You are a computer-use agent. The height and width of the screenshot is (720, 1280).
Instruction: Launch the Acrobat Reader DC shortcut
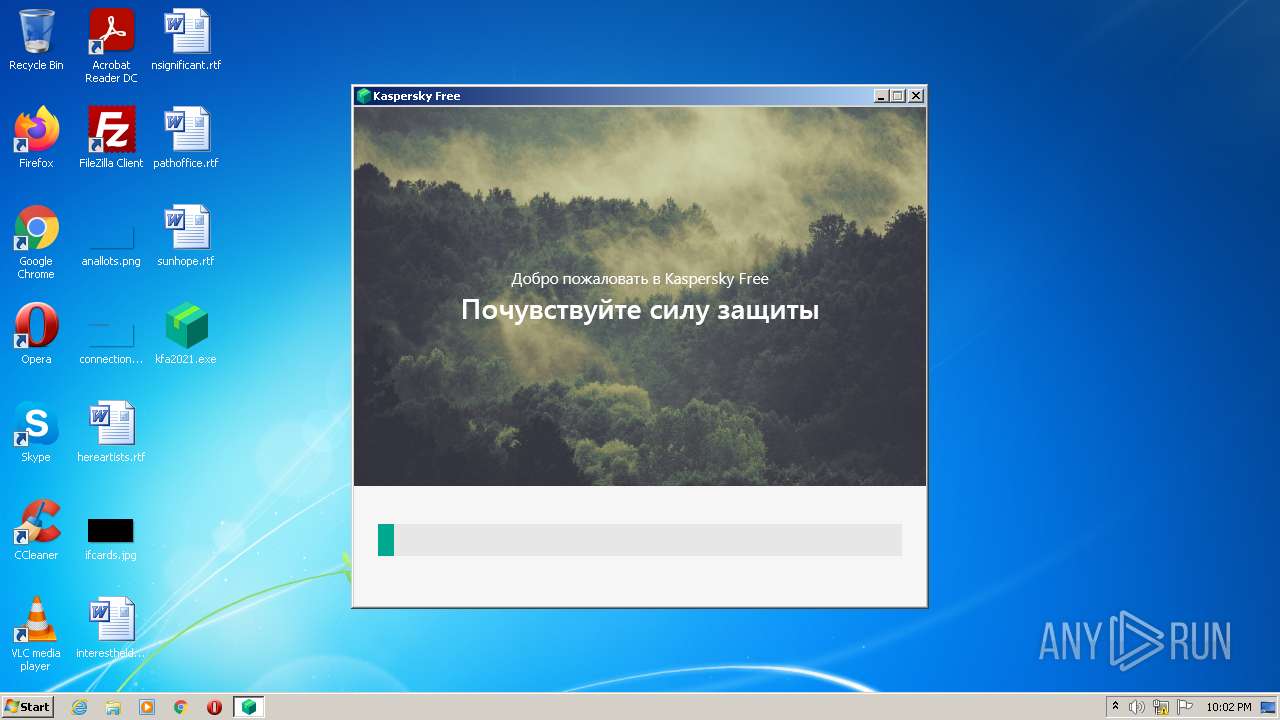111,45
